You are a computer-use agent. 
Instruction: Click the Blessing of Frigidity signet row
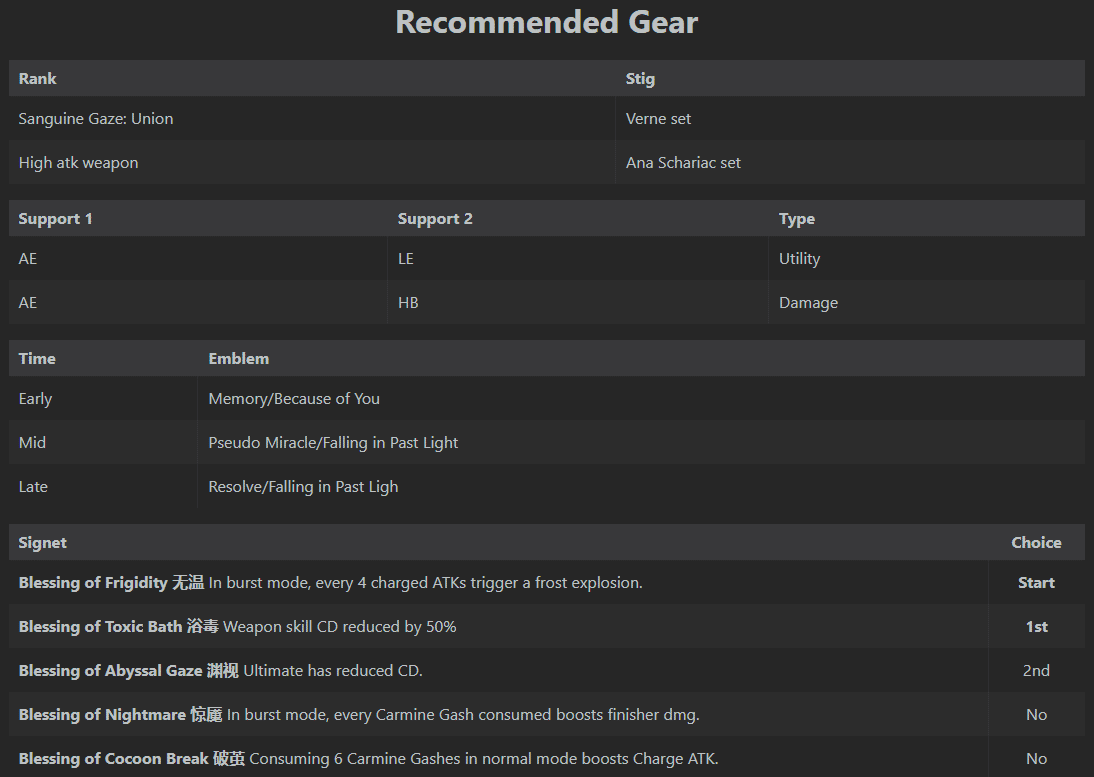point(330,583)
